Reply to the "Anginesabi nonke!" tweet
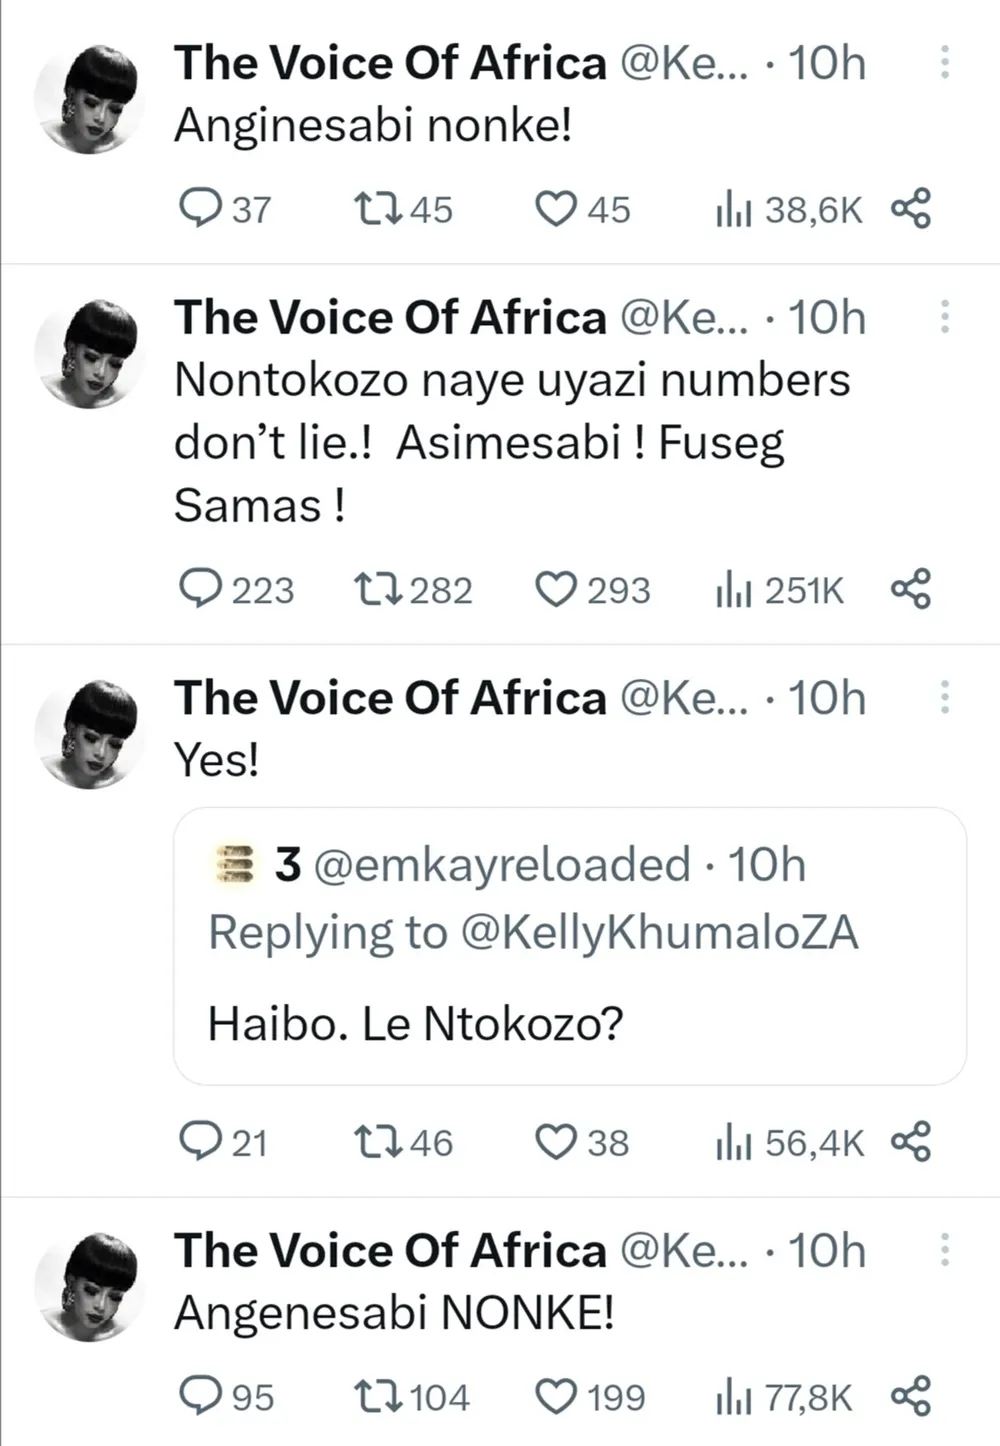Image resolution: width=1000 pixels, height=1446 pixels. click(201, 209)
